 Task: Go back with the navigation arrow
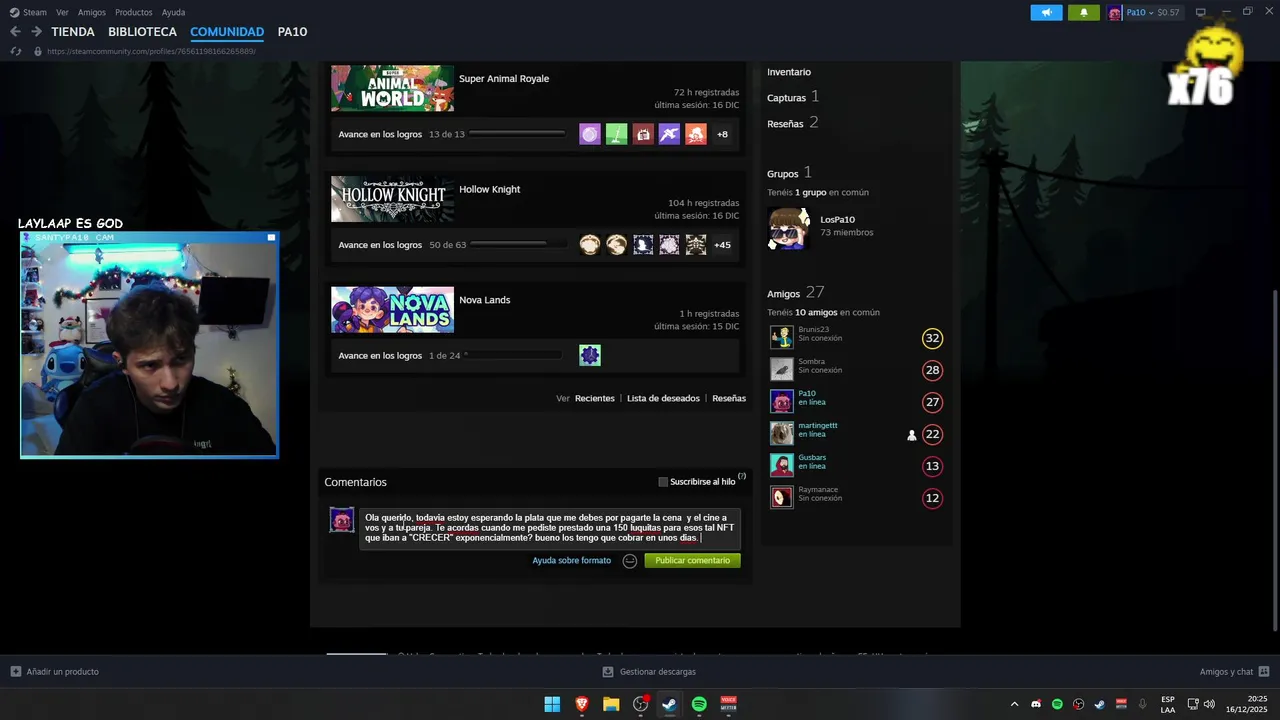[15, 32]
